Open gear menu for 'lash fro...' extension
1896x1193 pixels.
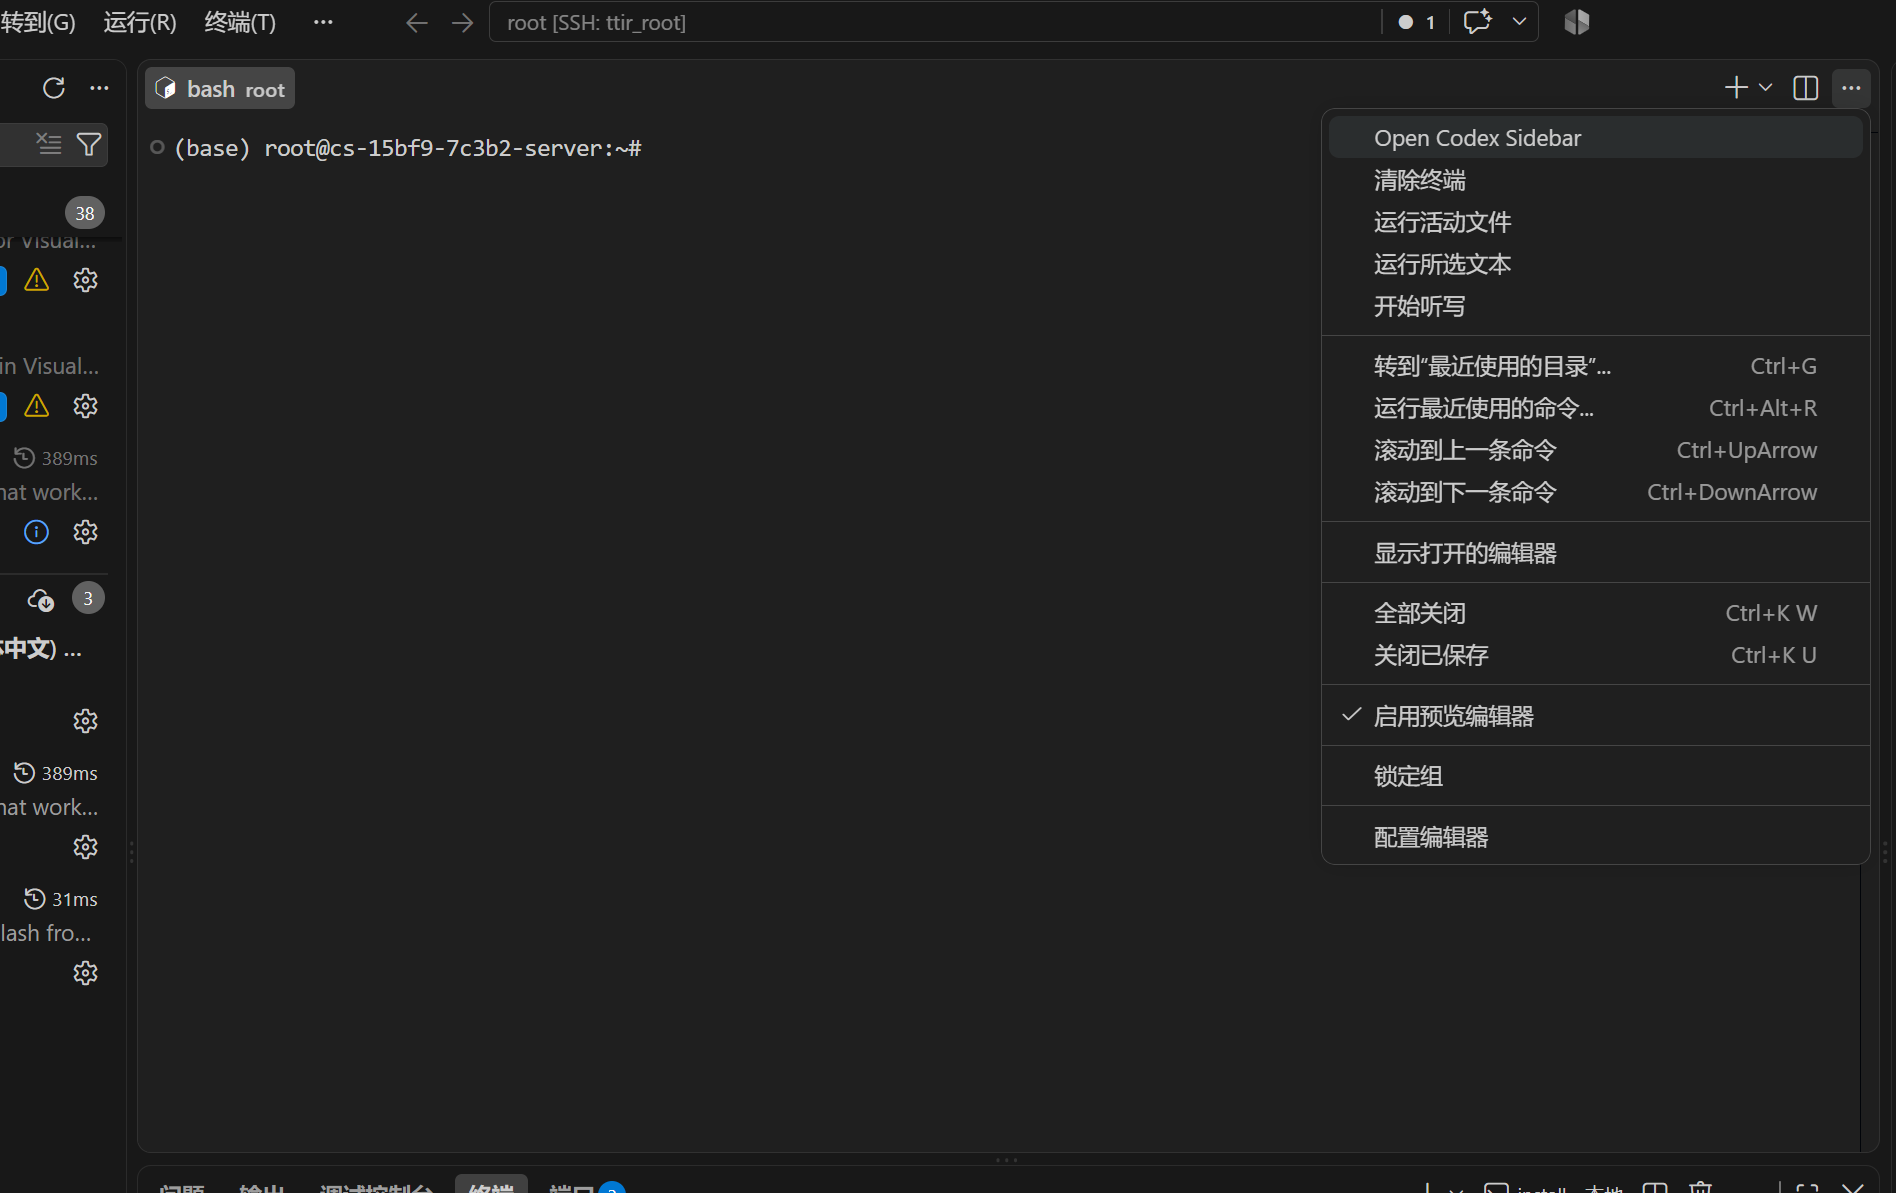(85, 973)
